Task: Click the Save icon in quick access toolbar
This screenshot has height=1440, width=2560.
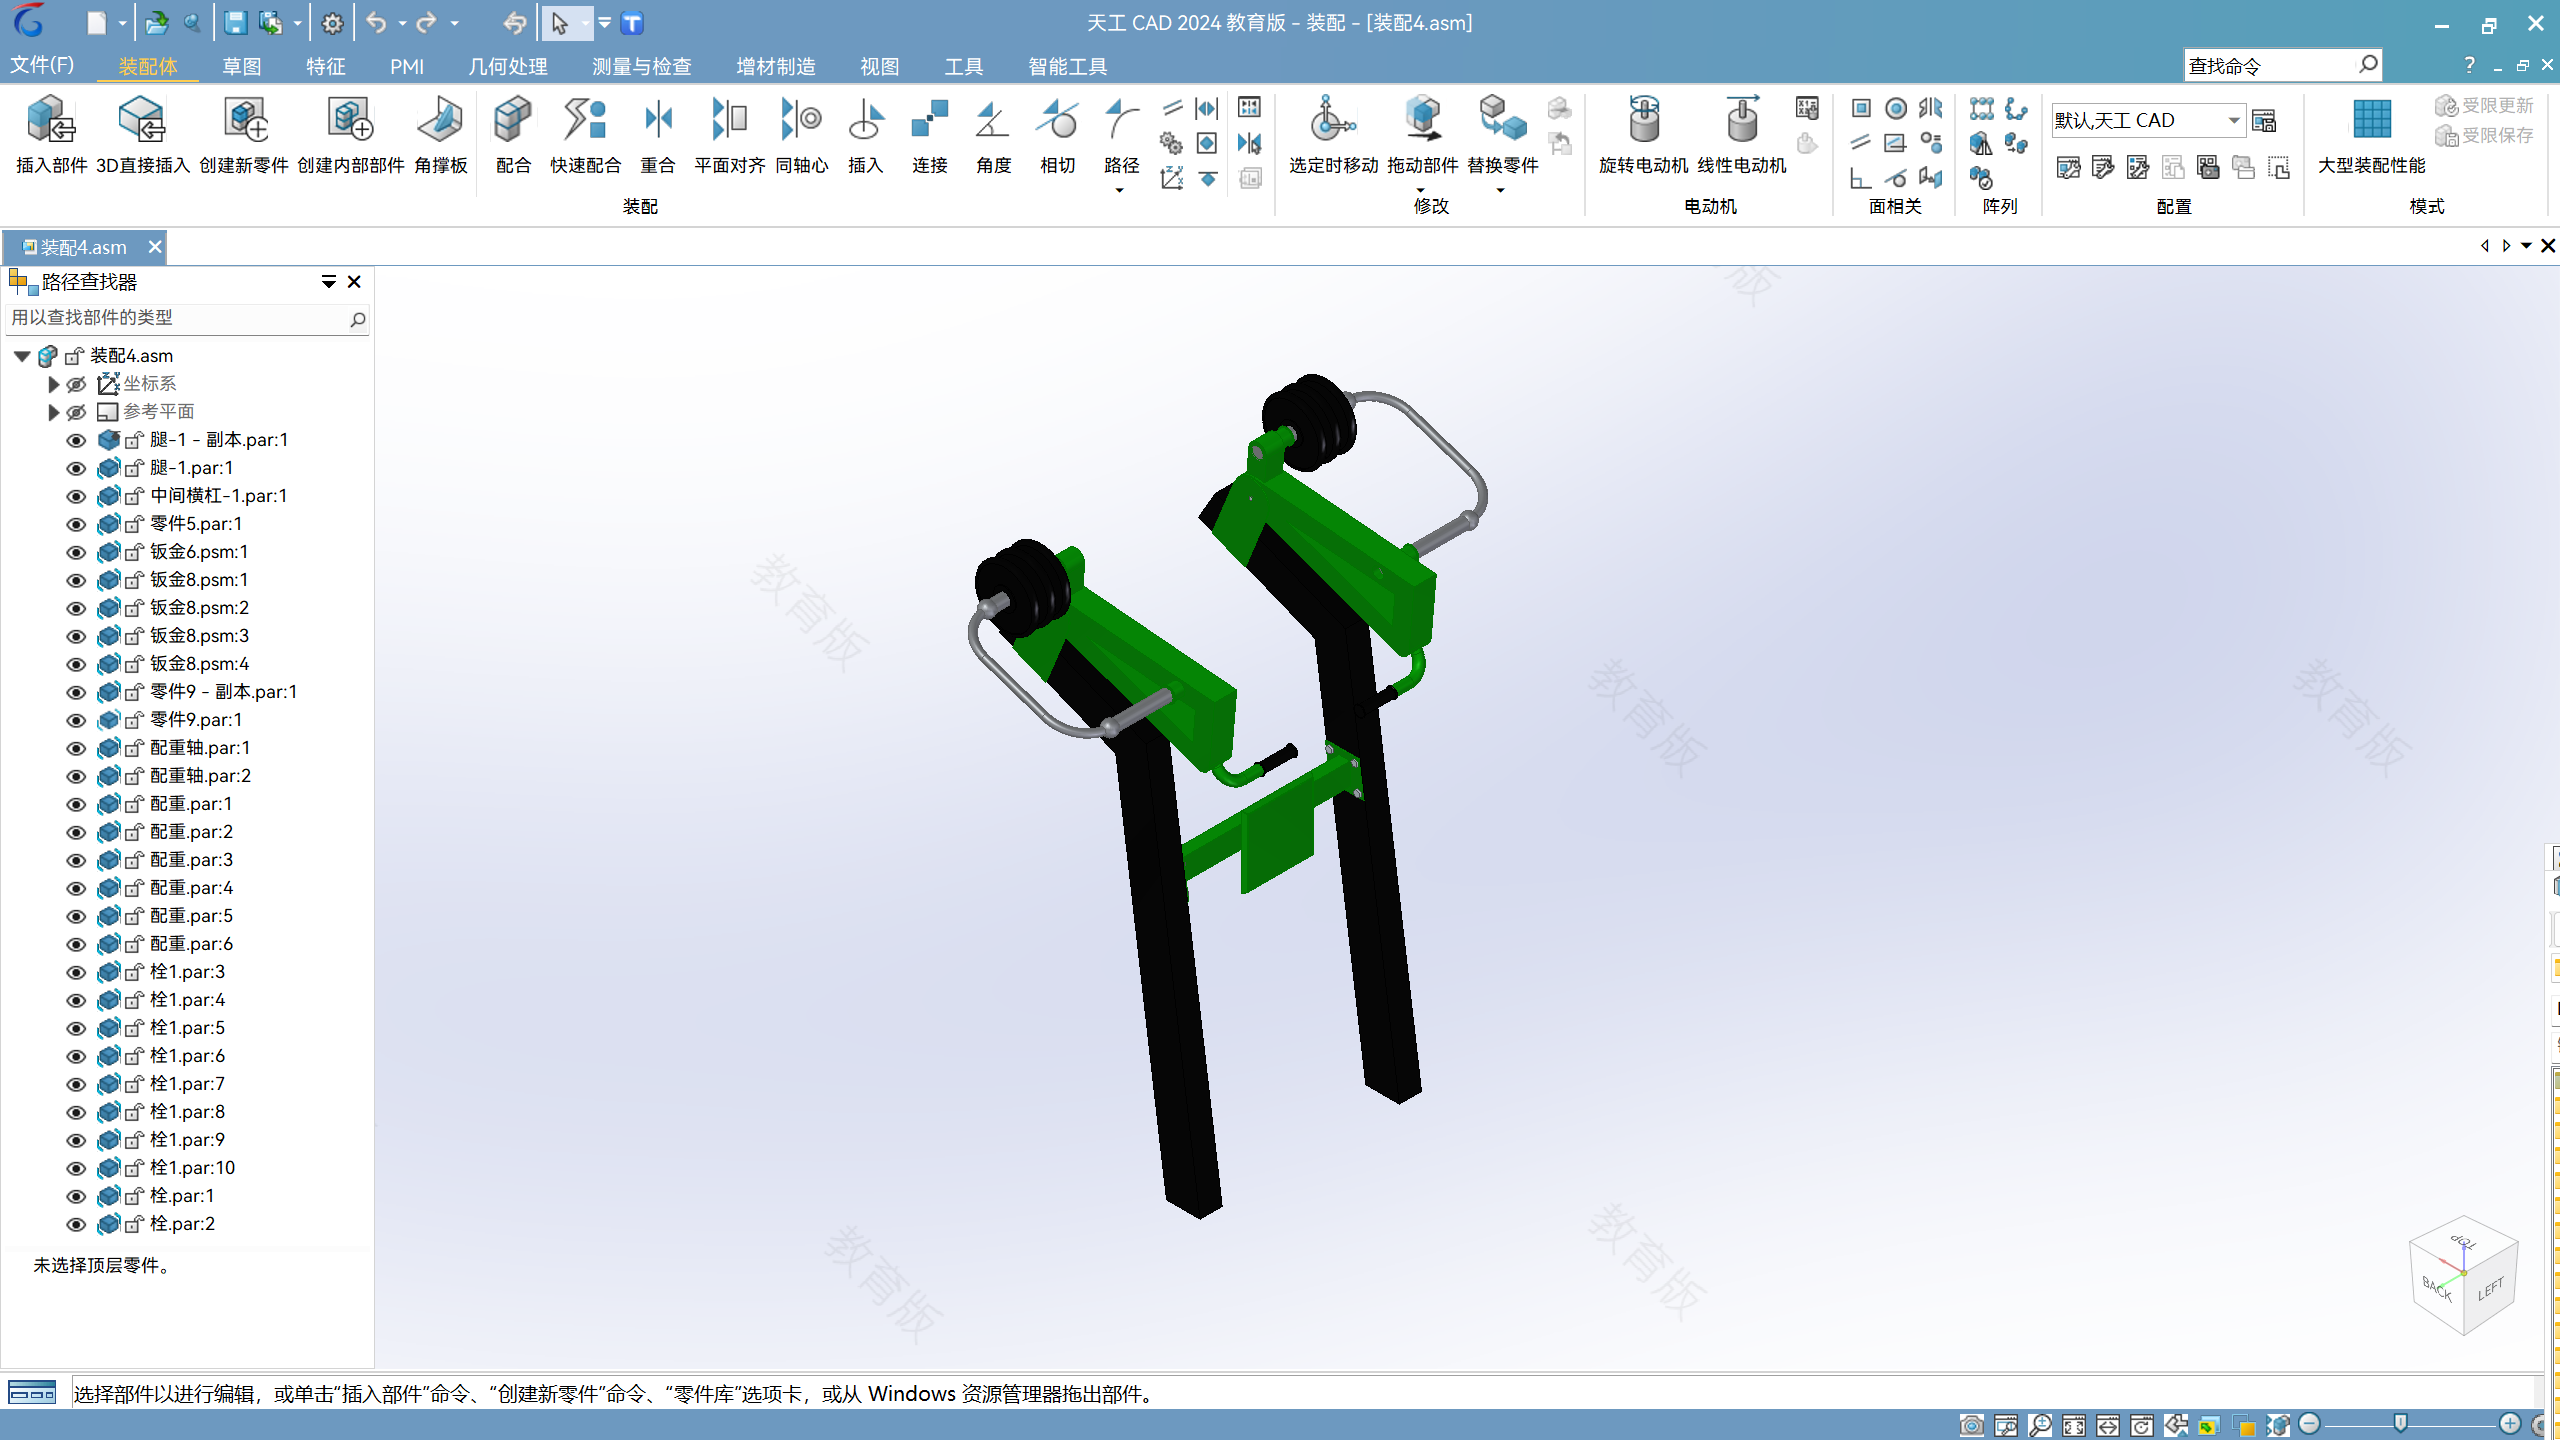Action: (x=235, y=23)
